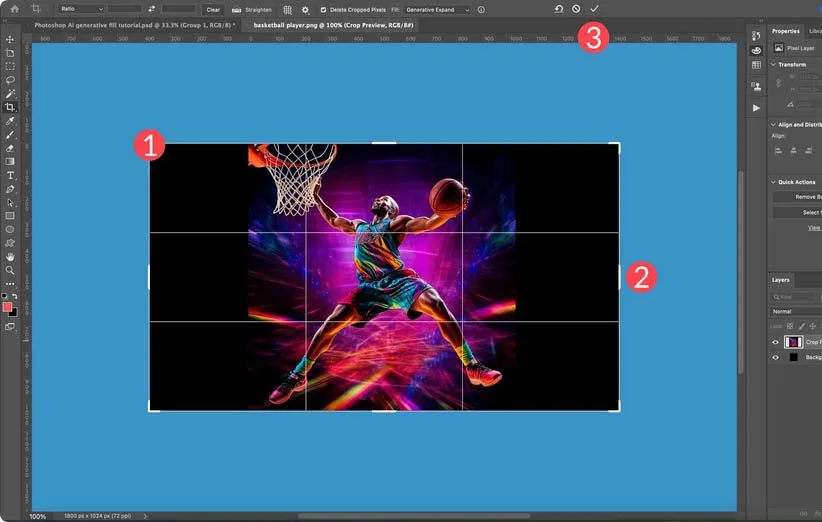Viewport: 822px width, 522px height.
Task: Reset the crop box with the undo arrow
Action: pos(559,9)
